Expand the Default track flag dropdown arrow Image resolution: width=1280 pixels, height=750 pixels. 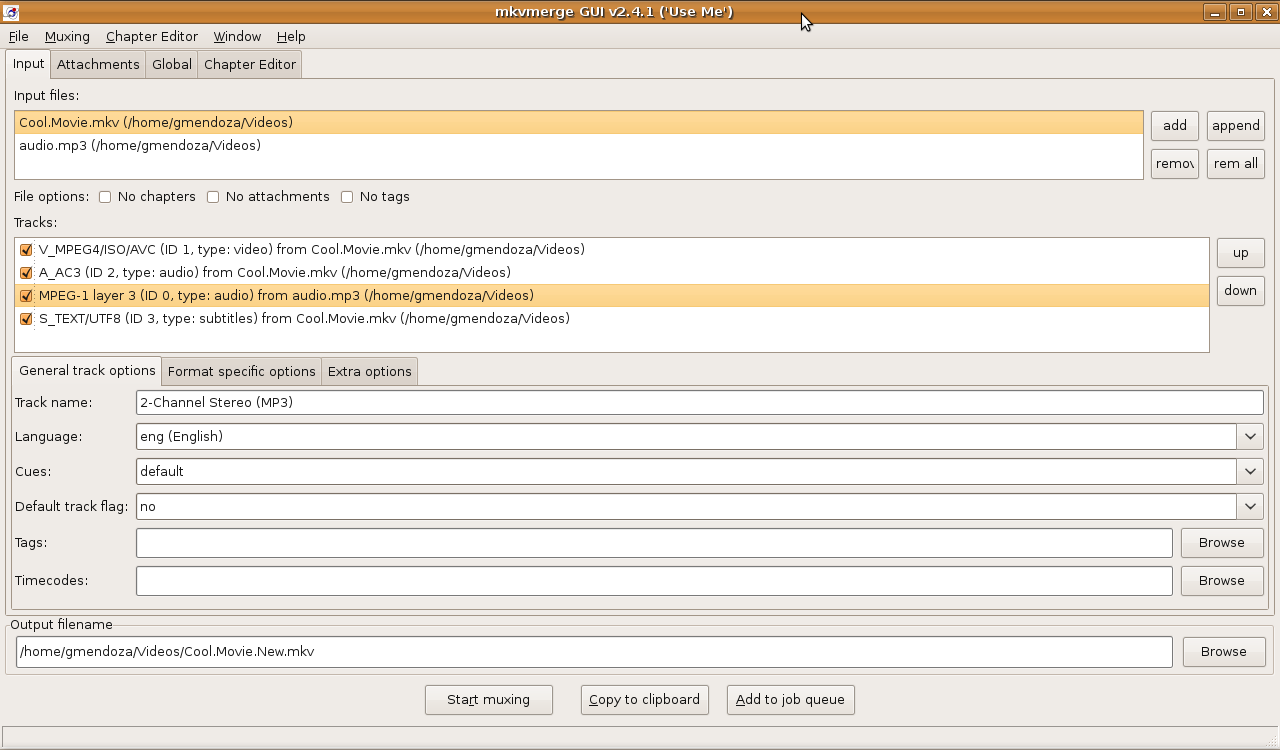coord(1250,506)
